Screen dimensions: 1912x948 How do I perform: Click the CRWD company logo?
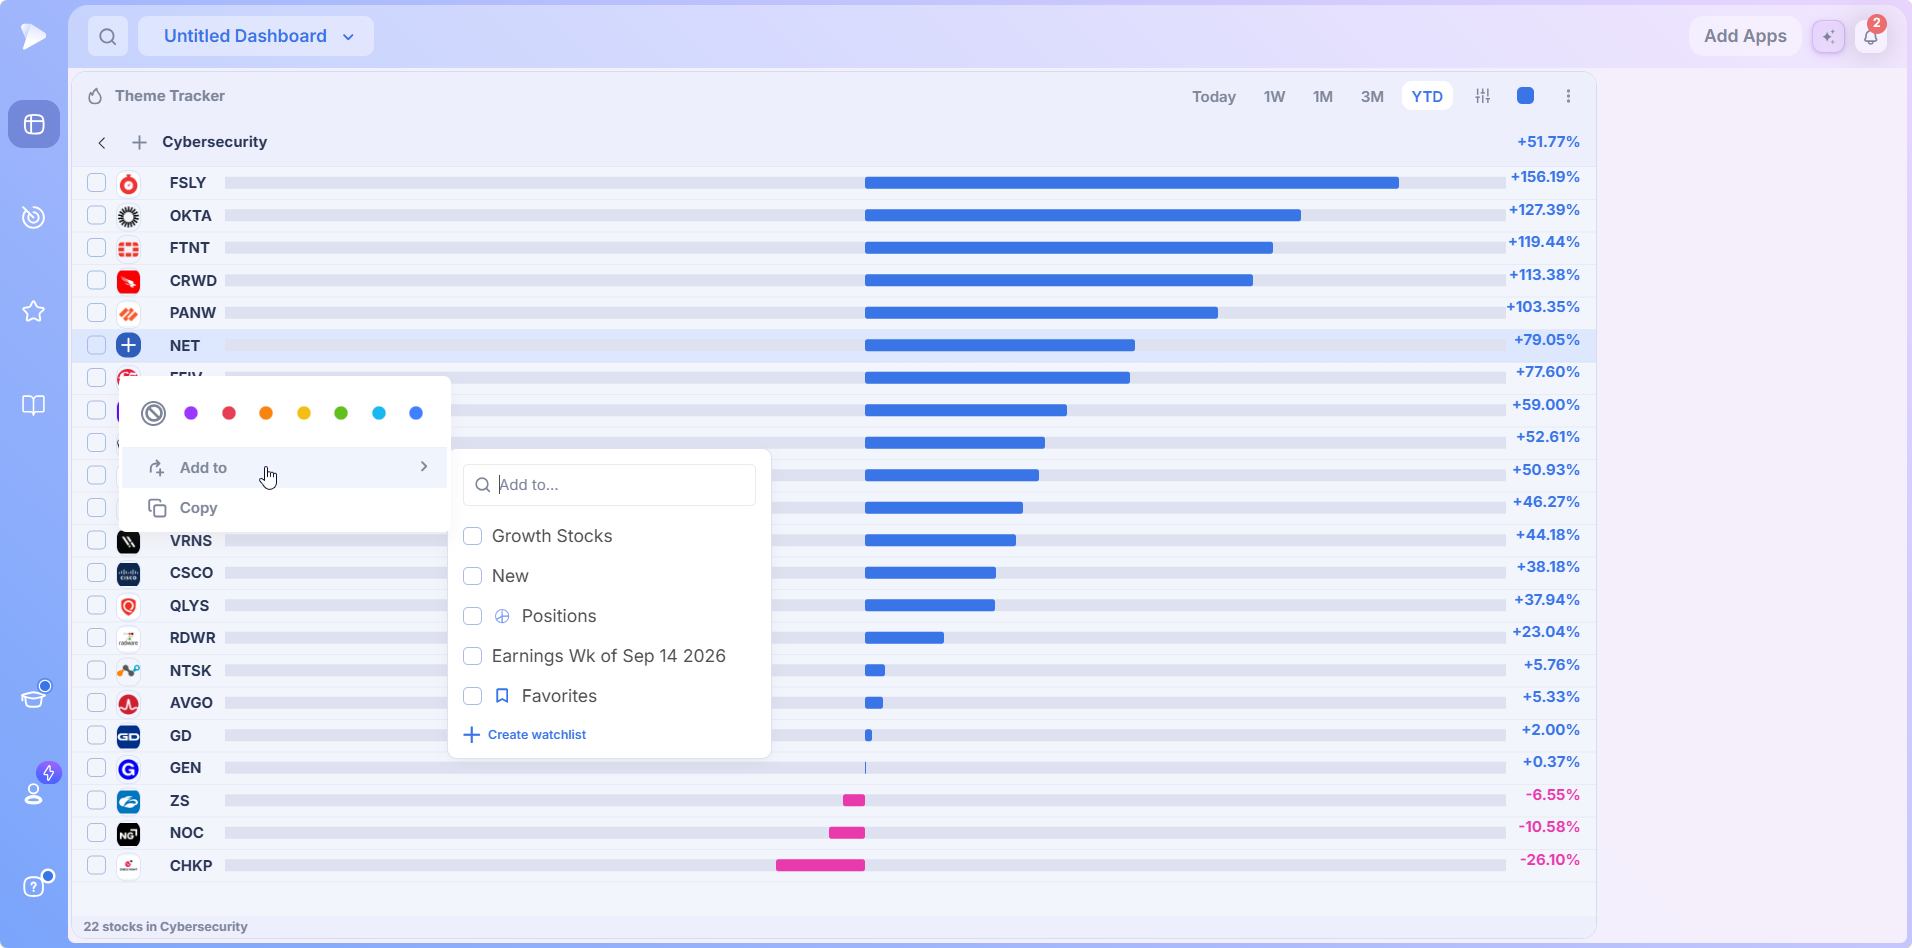(x=128, y=281)
